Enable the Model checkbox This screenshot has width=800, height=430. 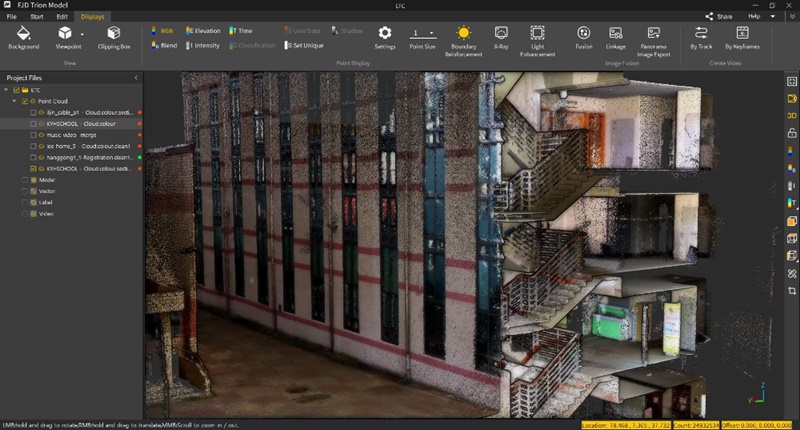point(24,180)
